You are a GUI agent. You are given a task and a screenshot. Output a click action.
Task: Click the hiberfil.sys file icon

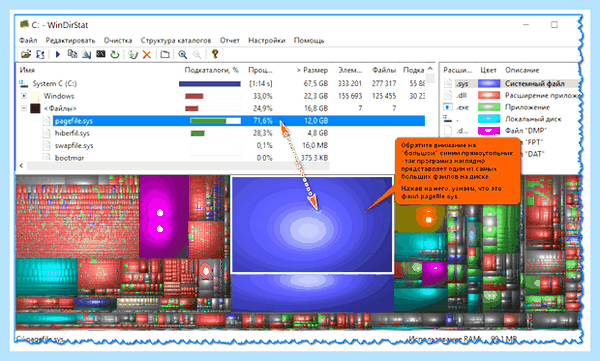[46, 133]
